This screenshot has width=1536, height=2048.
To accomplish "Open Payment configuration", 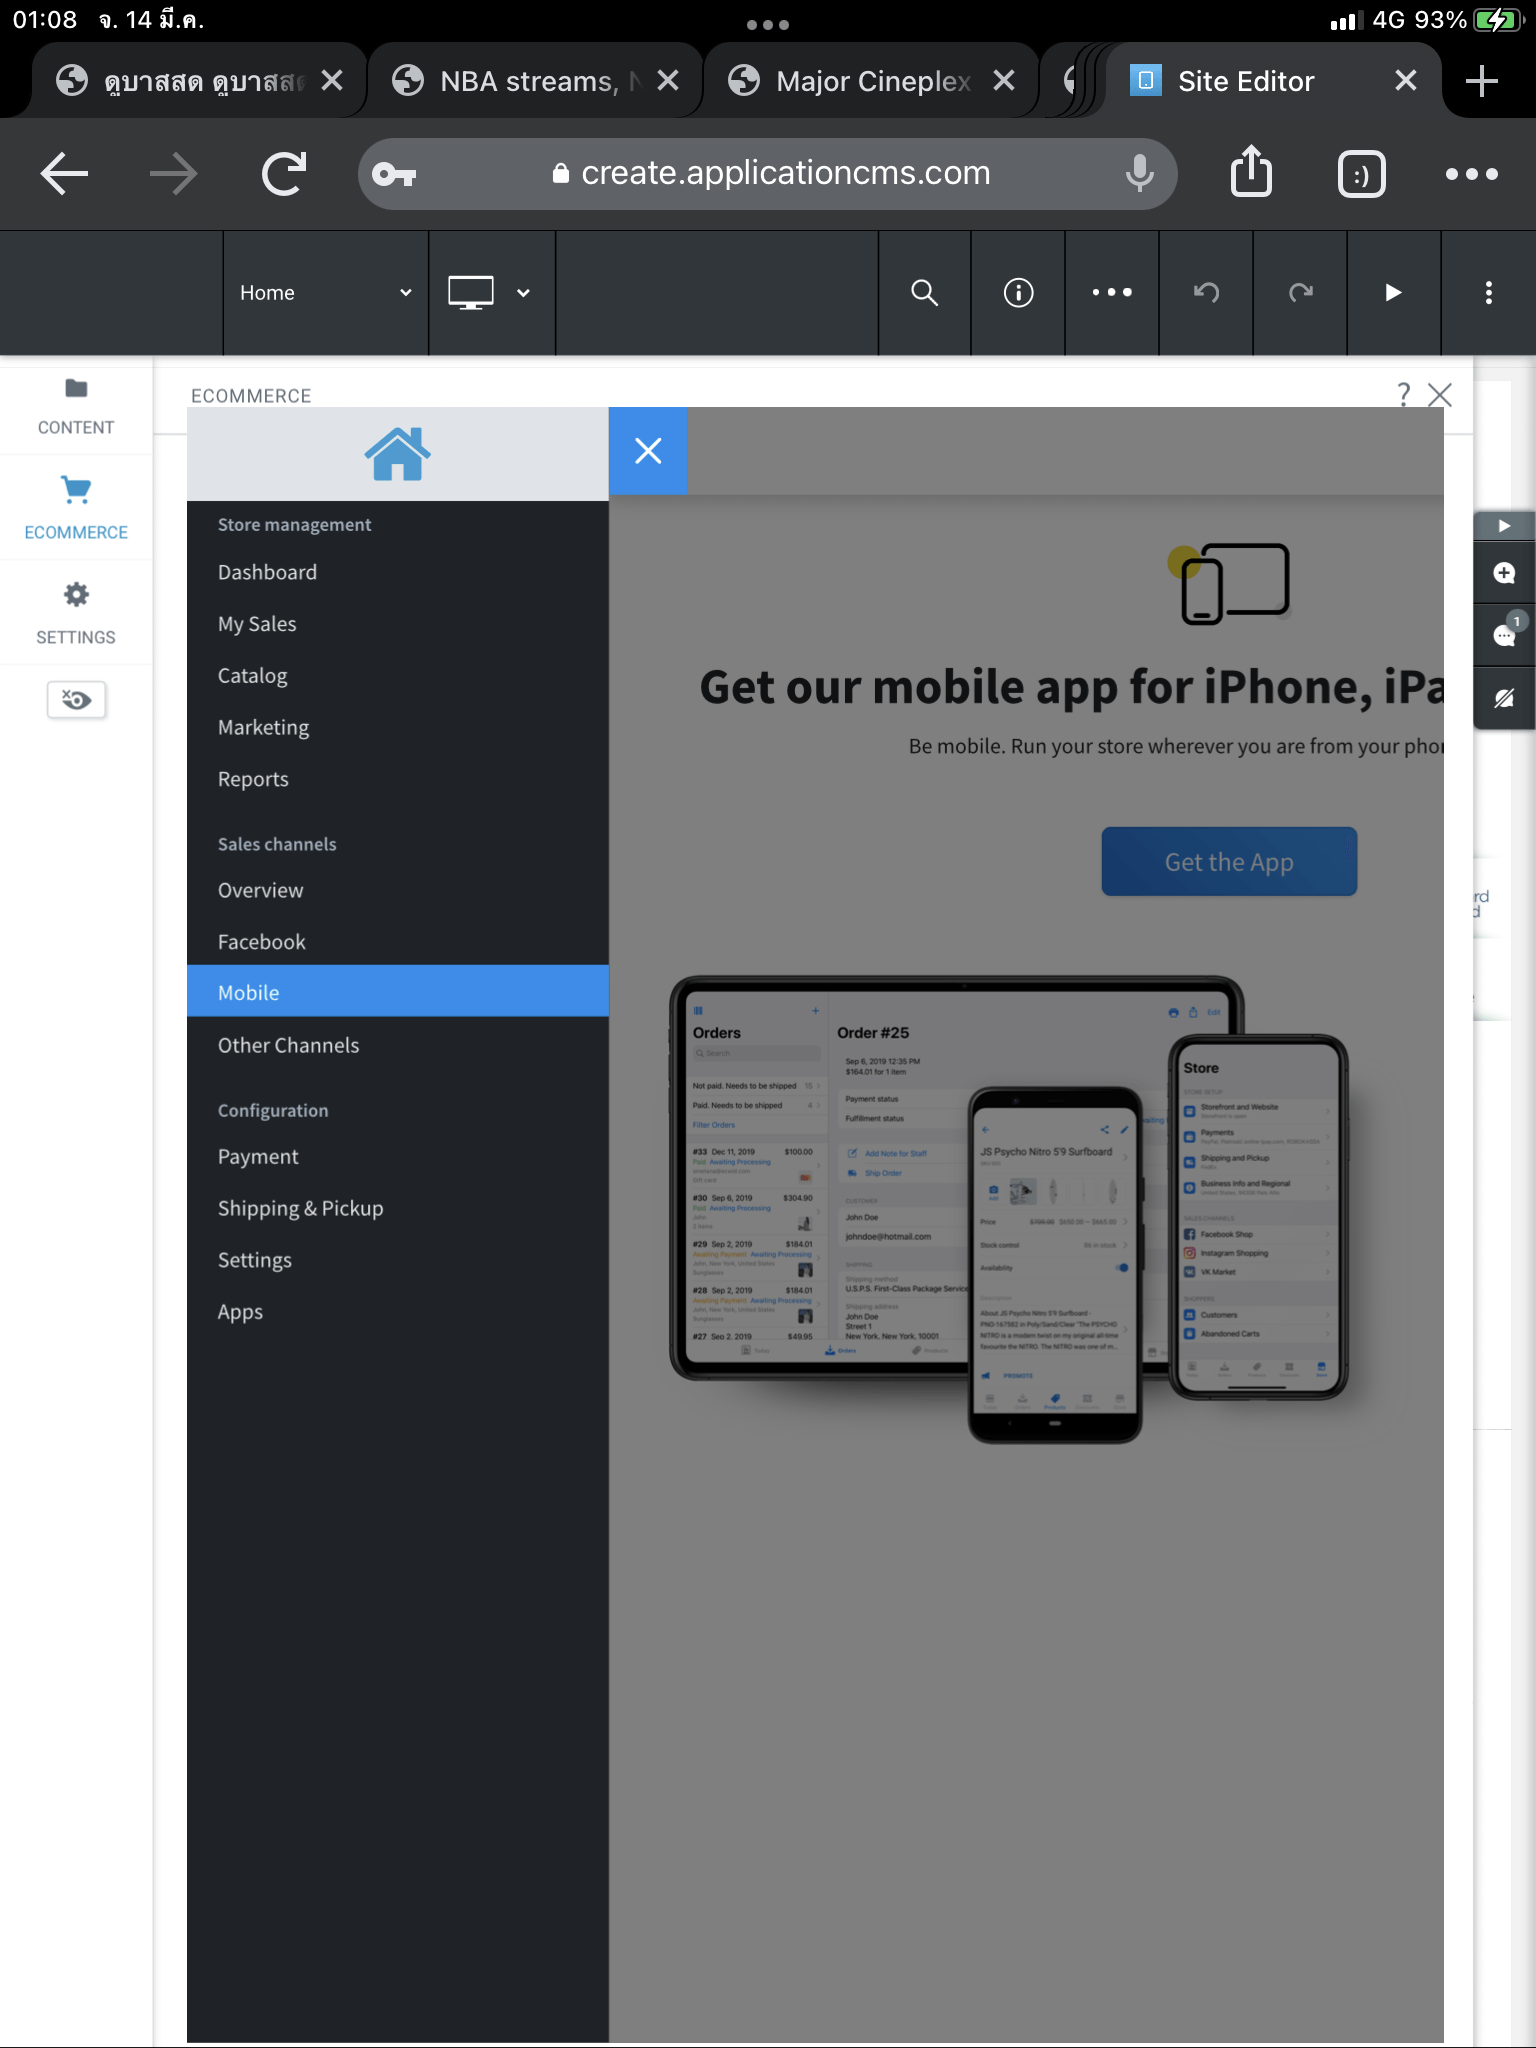I will [398, 1157].
